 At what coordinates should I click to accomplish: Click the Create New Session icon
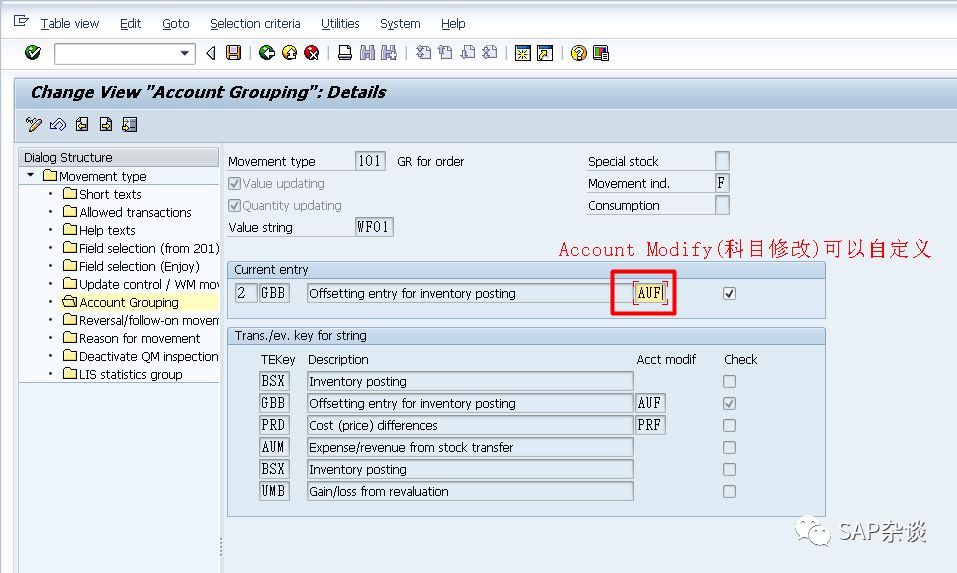coord(522,53)
